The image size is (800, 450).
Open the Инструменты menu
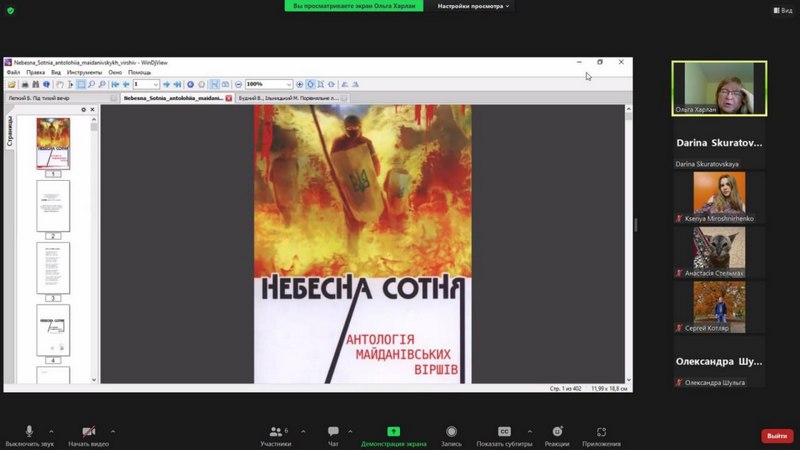tap(84, 72)
